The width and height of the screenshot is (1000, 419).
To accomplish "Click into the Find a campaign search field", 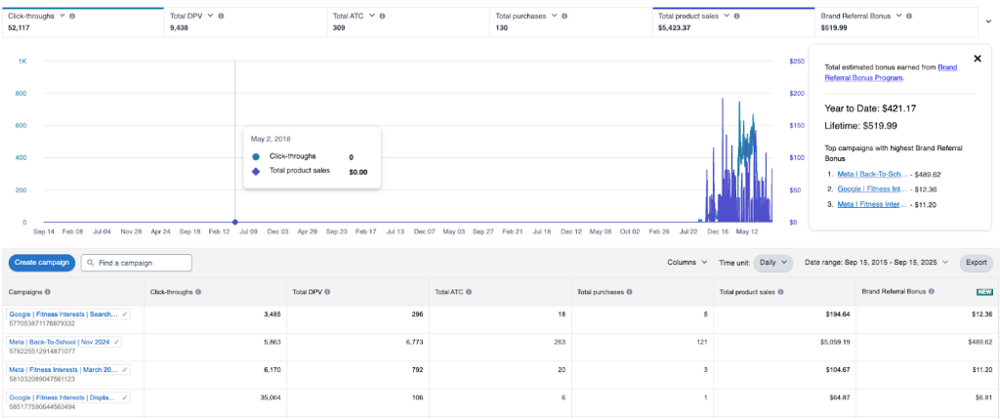I will [136, 263].
